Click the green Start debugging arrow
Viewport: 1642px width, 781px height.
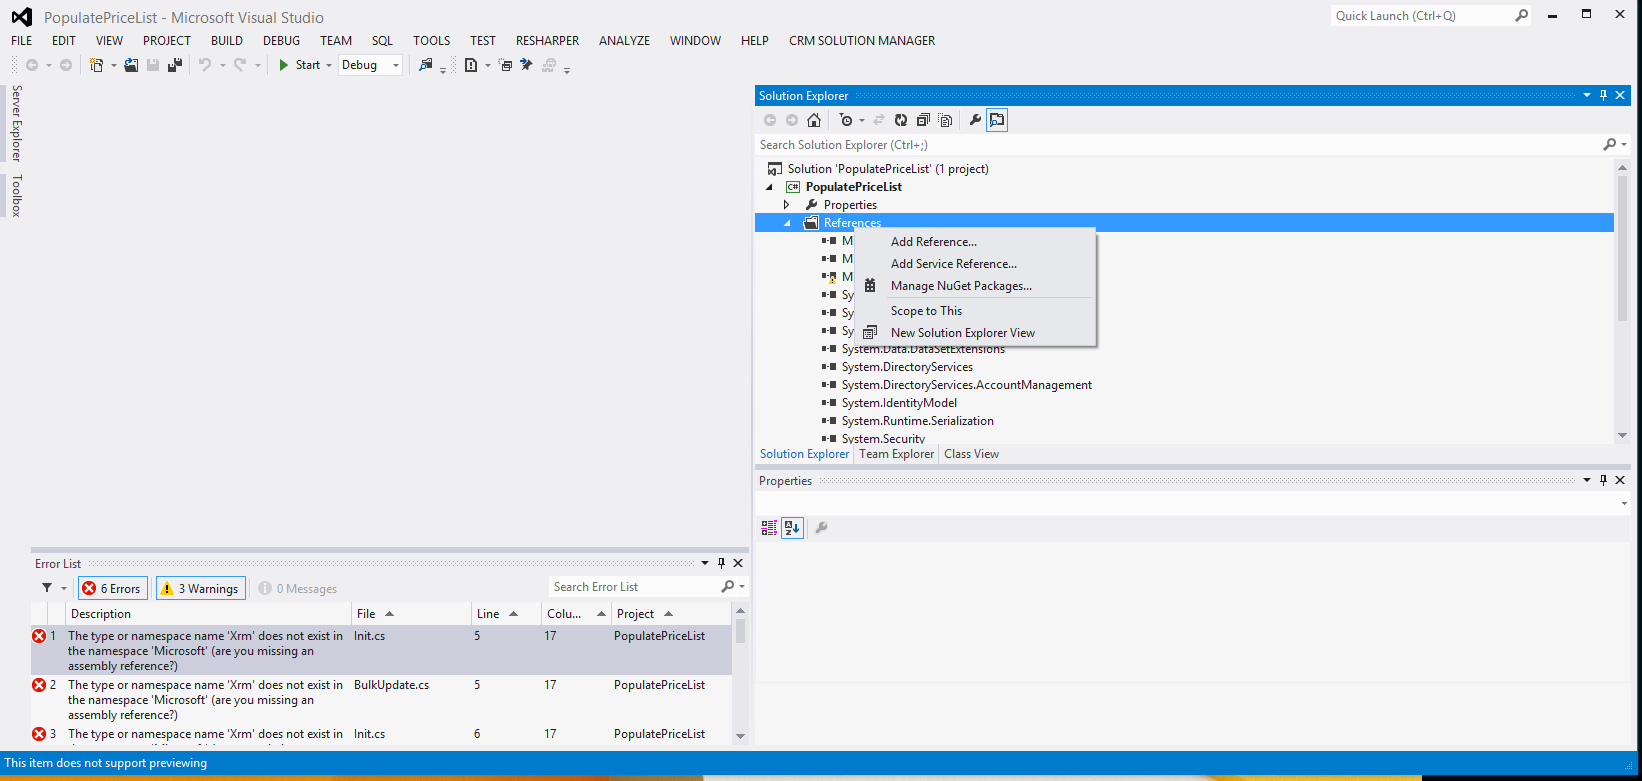click(284, 65)
